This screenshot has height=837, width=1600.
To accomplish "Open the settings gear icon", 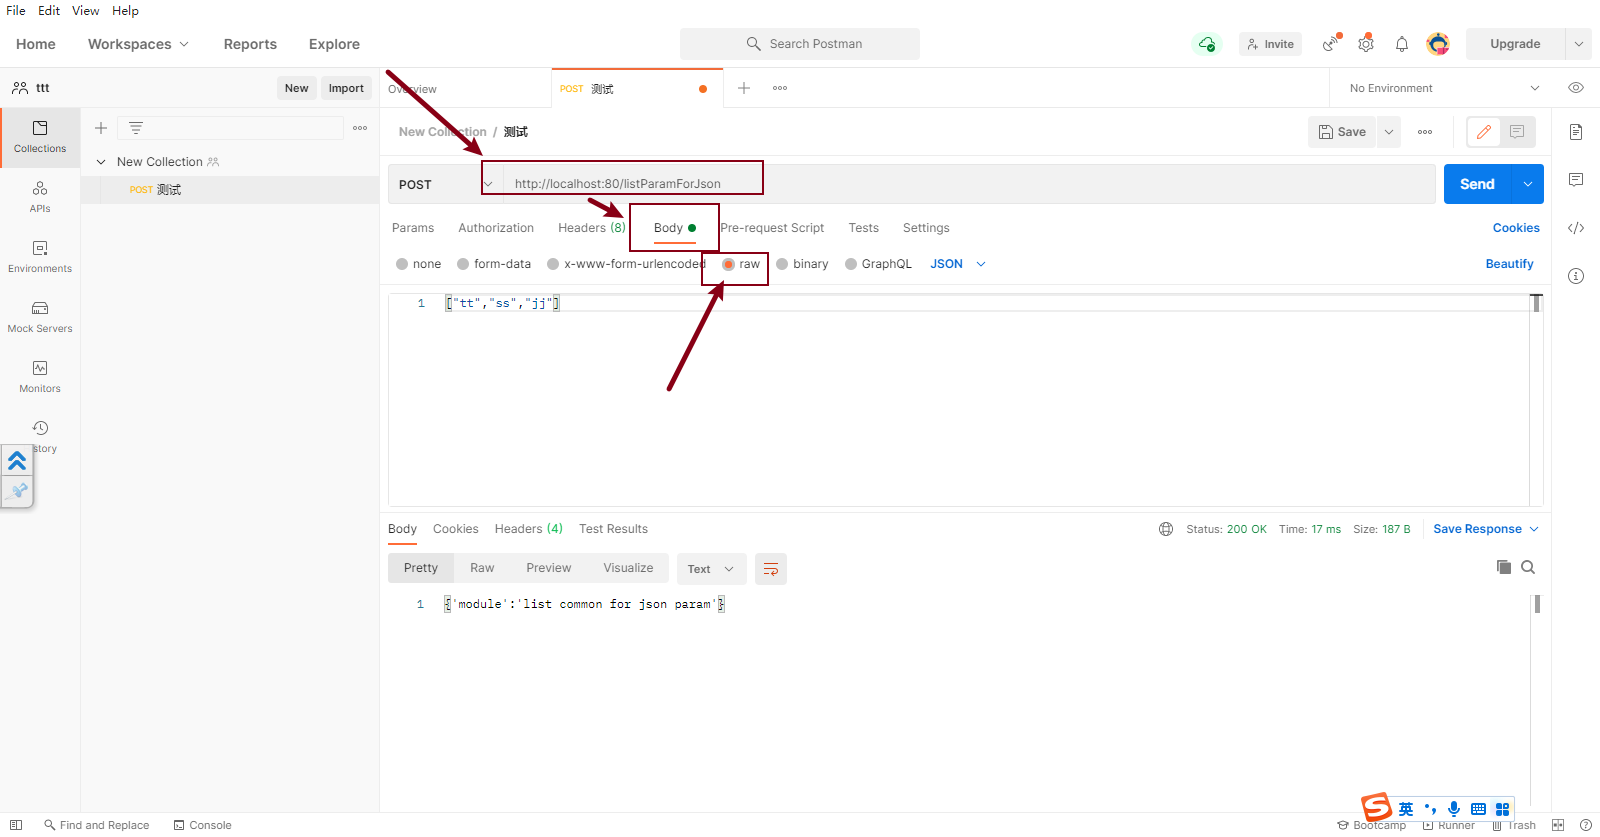I will (x=1366, y=44).
